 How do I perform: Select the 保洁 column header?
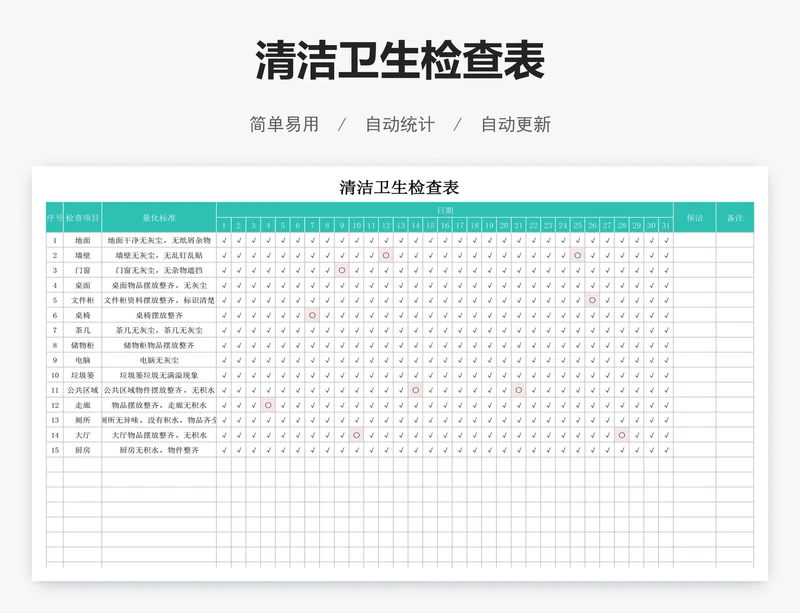point(694,217)
